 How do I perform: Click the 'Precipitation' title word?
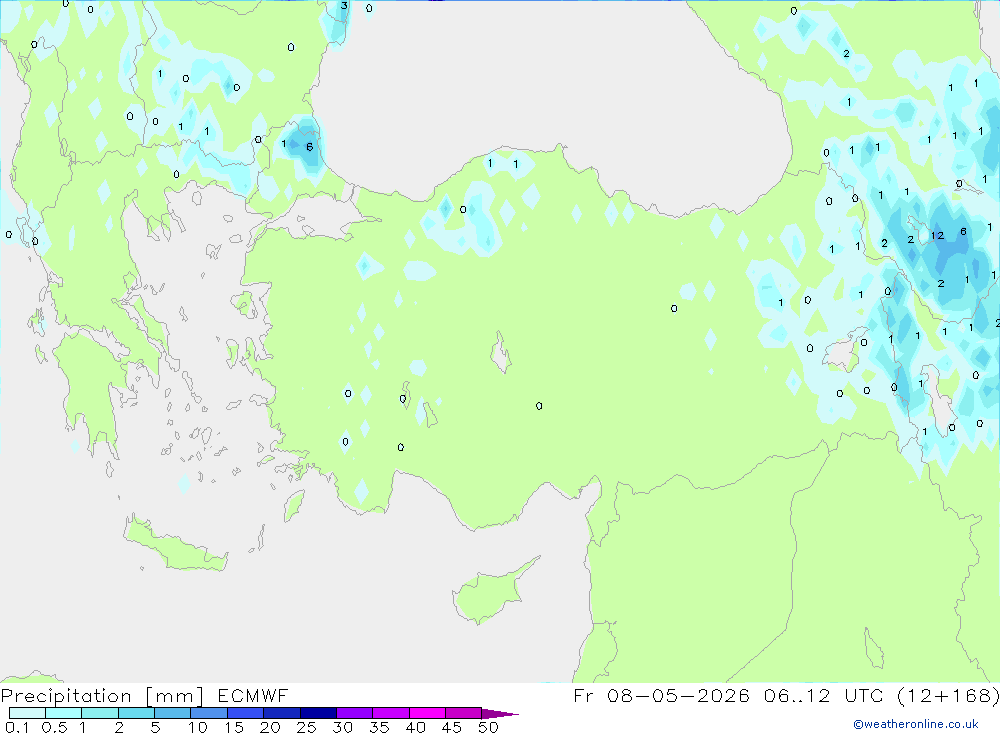click(66, 696)
